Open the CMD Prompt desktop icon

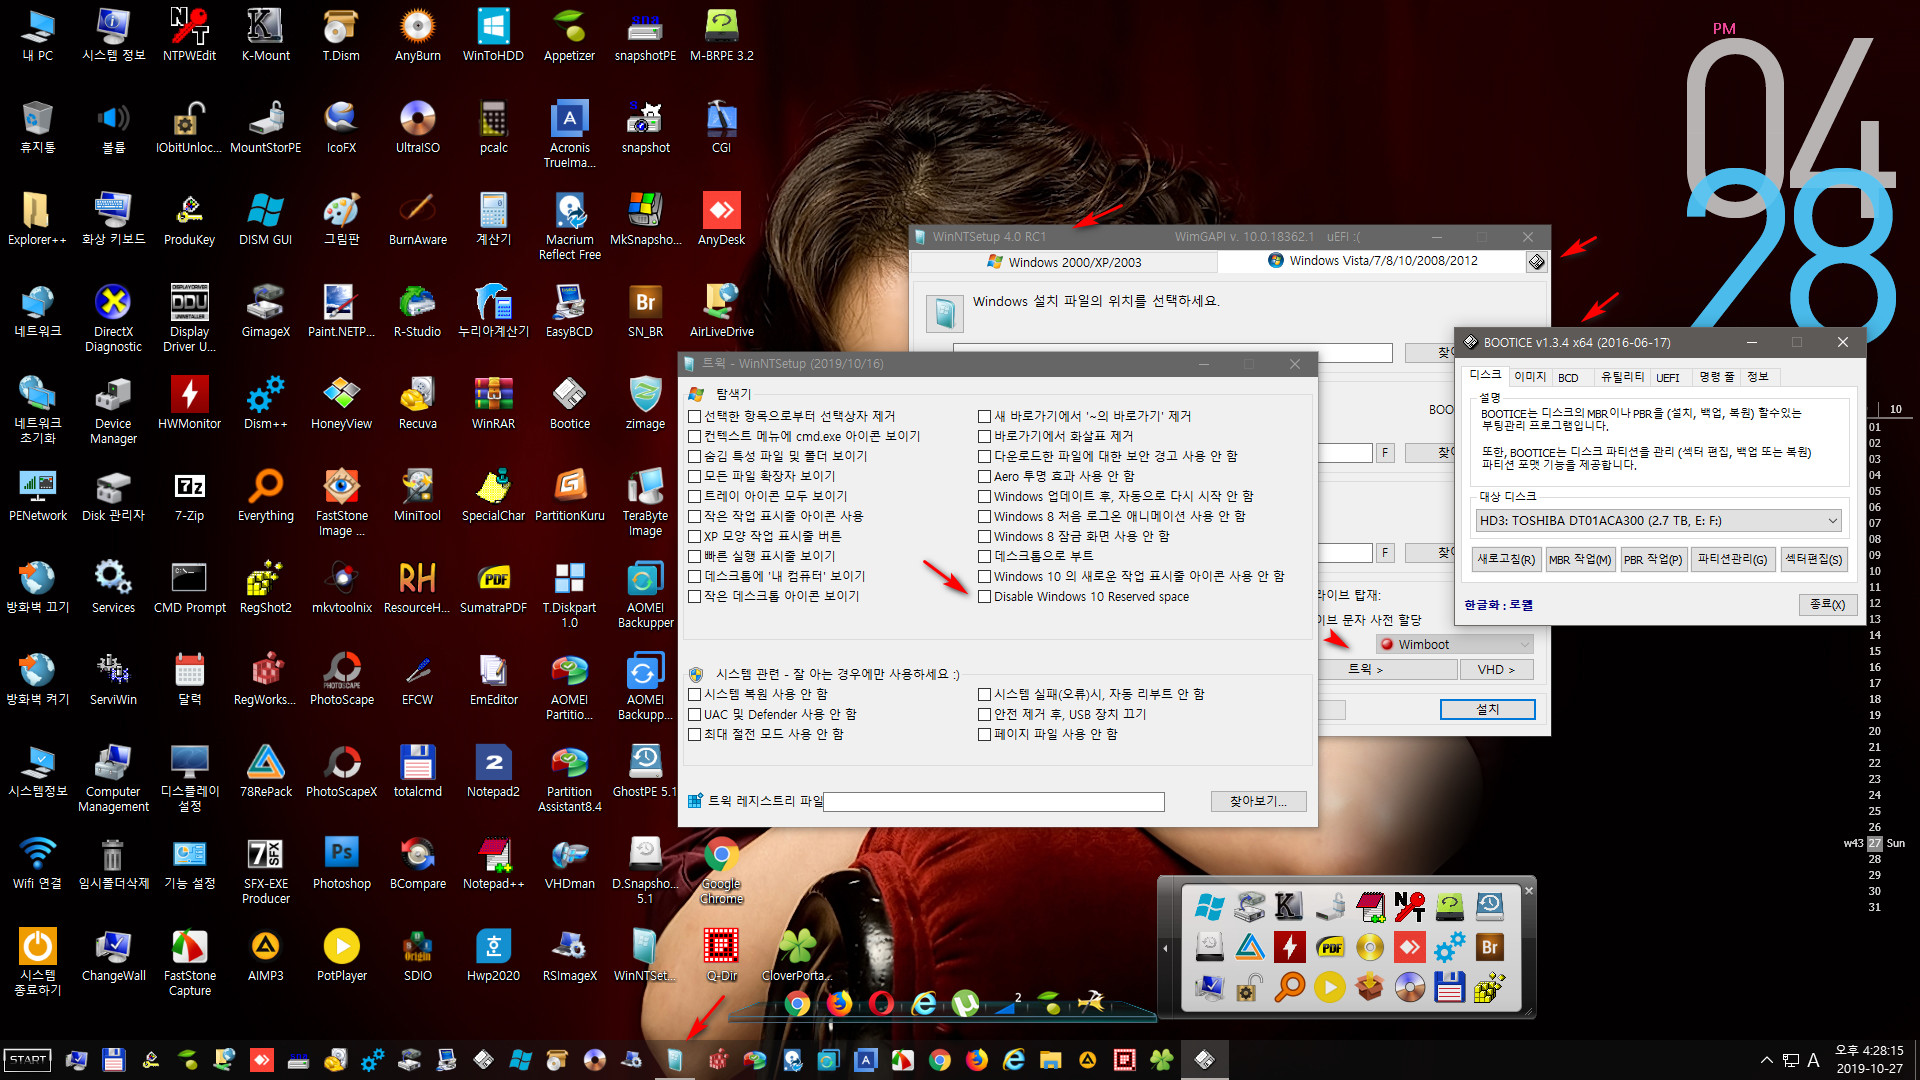pyautogui.click(x=189, y=587)
